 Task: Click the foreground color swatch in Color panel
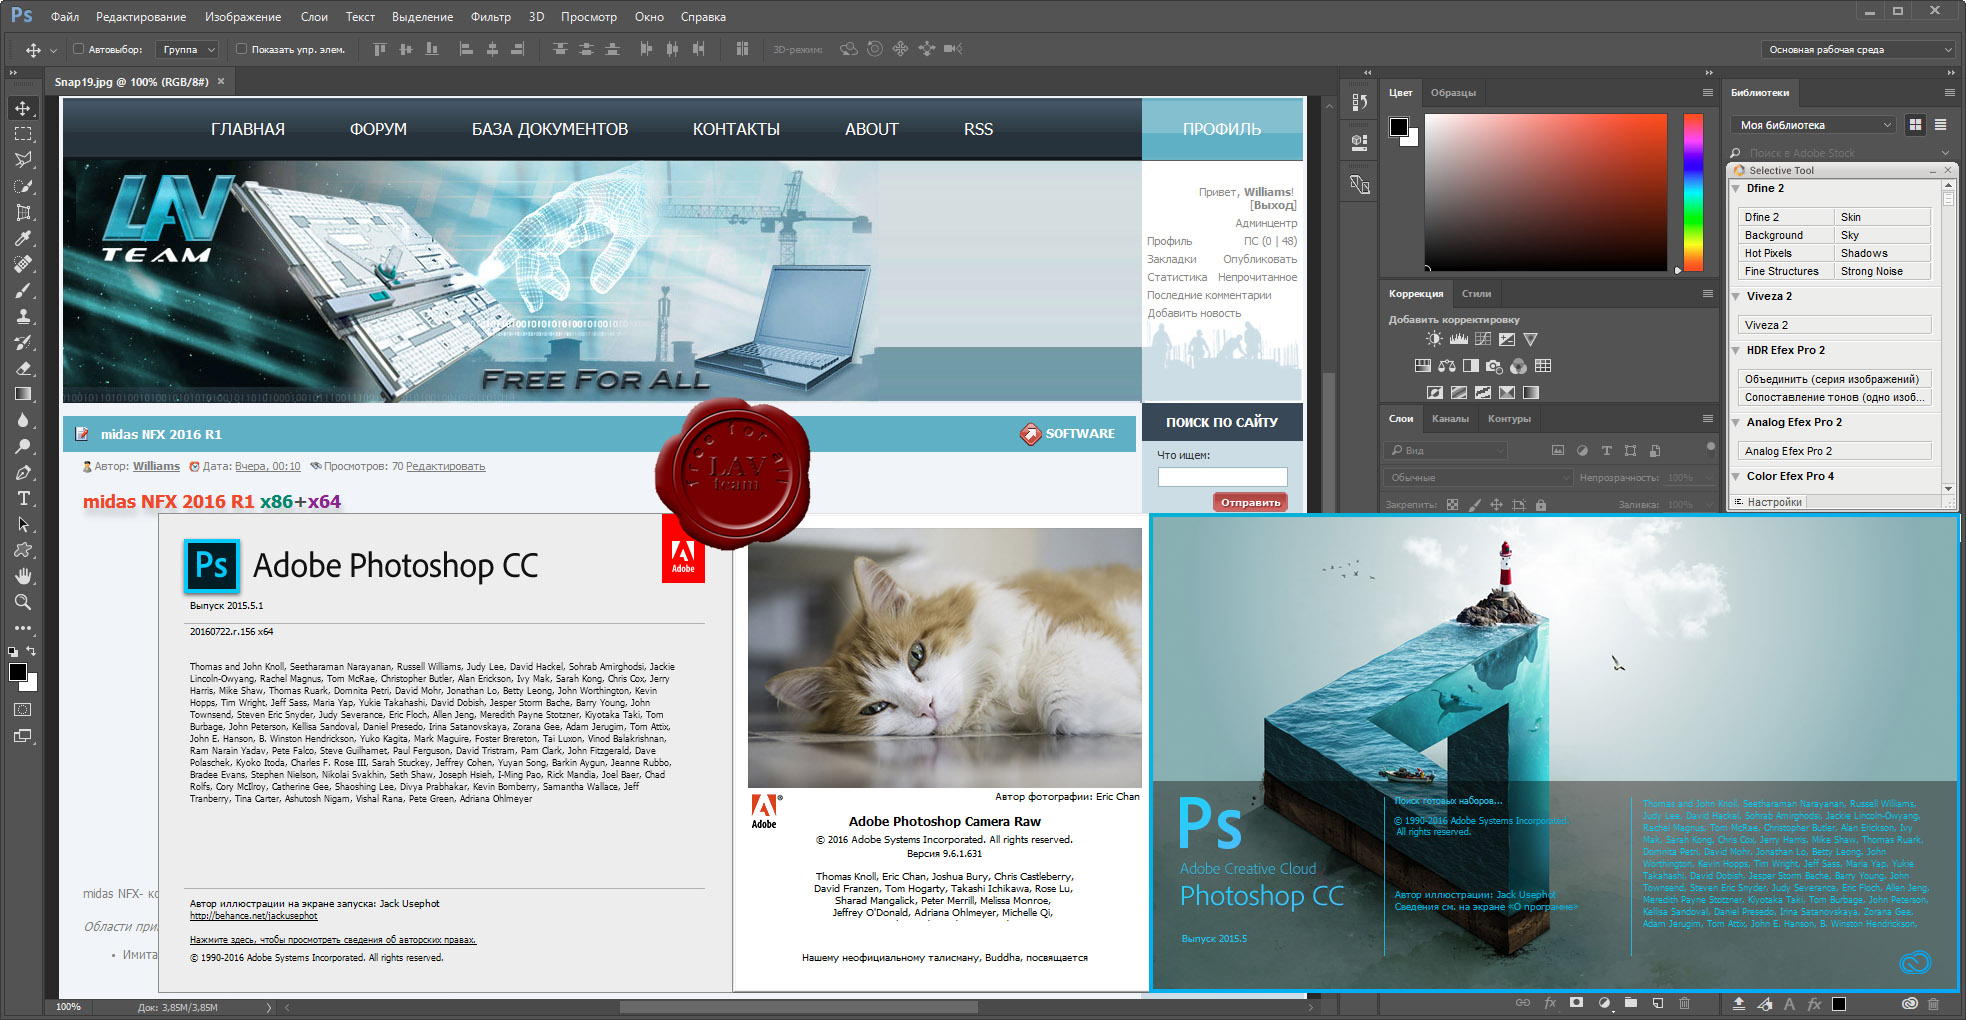1398,126
